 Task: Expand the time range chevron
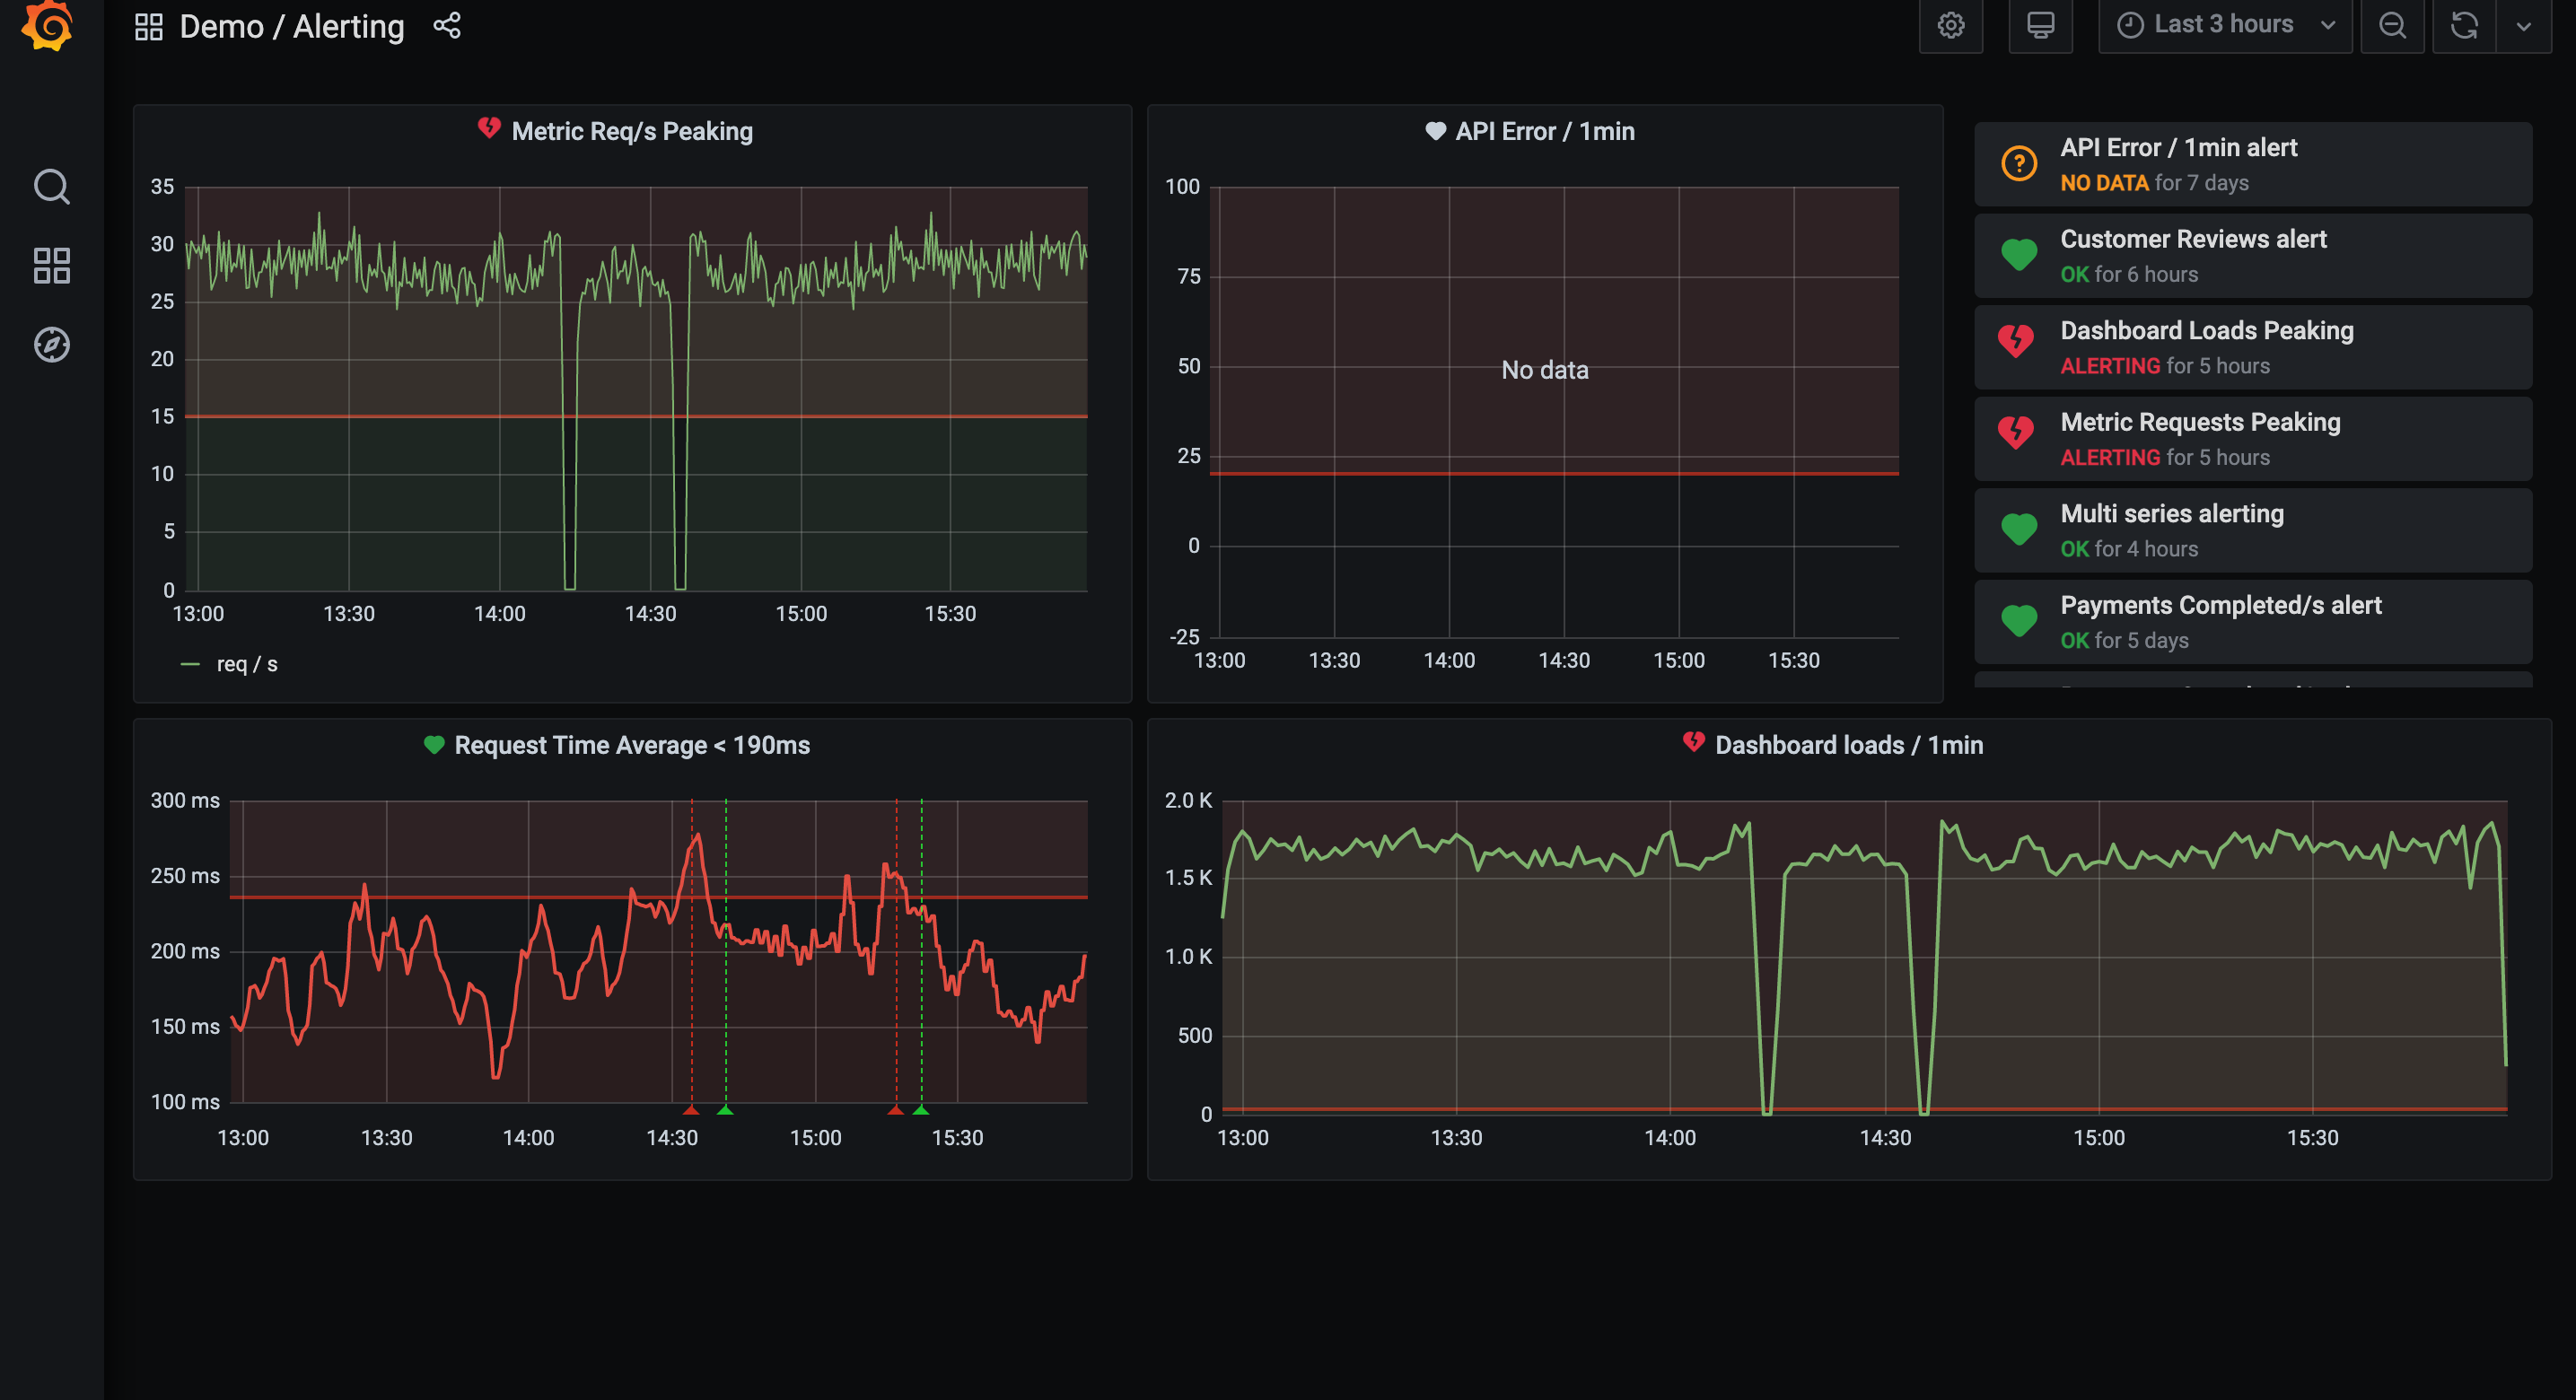pyautogui.click(x=2330, y=26)
